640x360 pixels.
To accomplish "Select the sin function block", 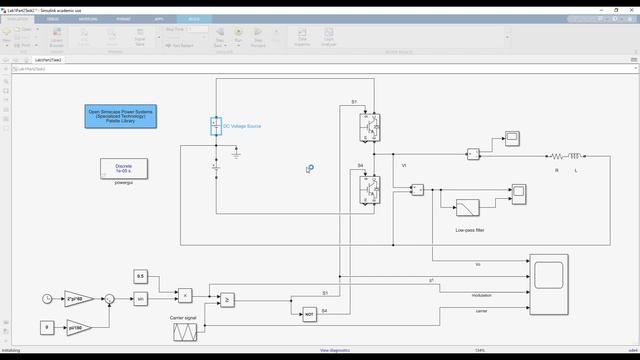I will coord(140,299).
